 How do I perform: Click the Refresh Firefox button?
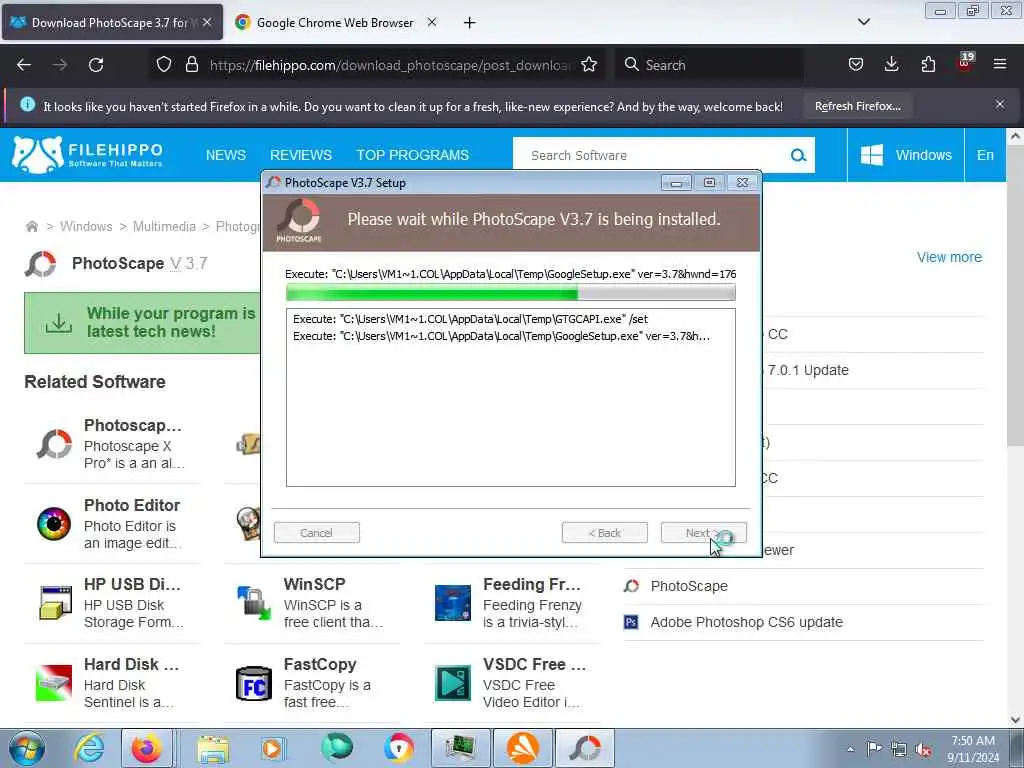857,106
